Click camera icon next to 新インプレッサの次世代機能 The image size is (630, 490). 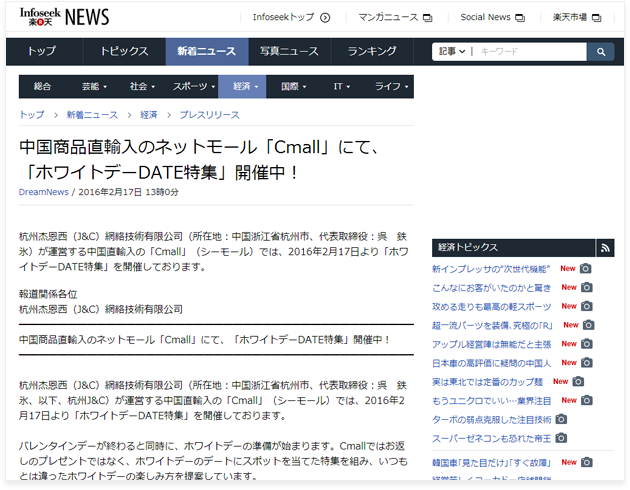(x=586, y=268)
